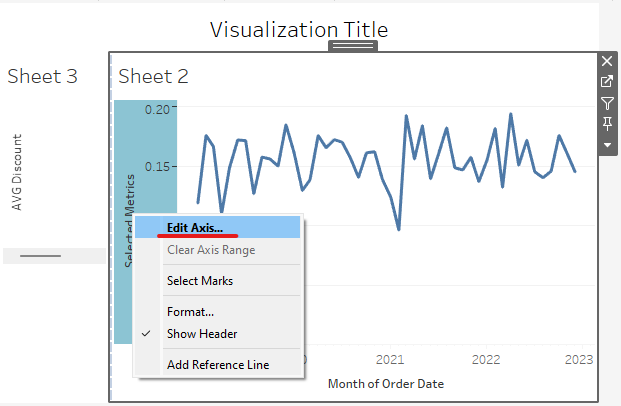The image size is (621, 406).
Task: Open Format... from the context menu
Action: point(190,312)
